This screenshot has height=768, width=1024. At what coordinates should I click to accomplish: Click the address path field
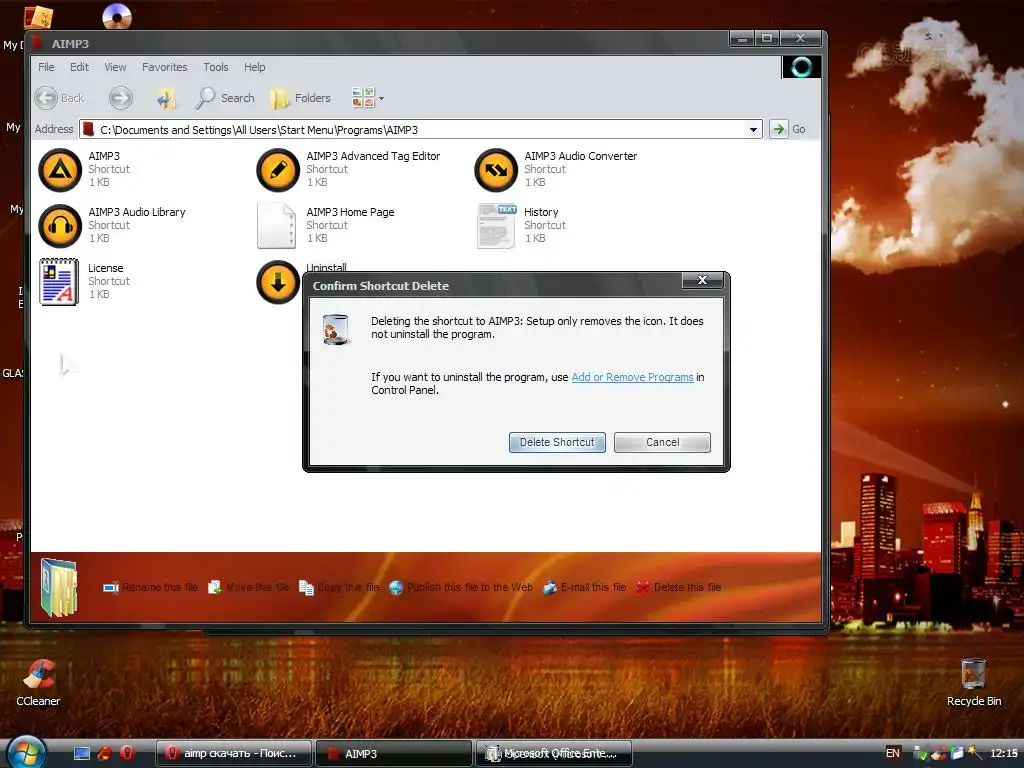click(x=421, y=129)
